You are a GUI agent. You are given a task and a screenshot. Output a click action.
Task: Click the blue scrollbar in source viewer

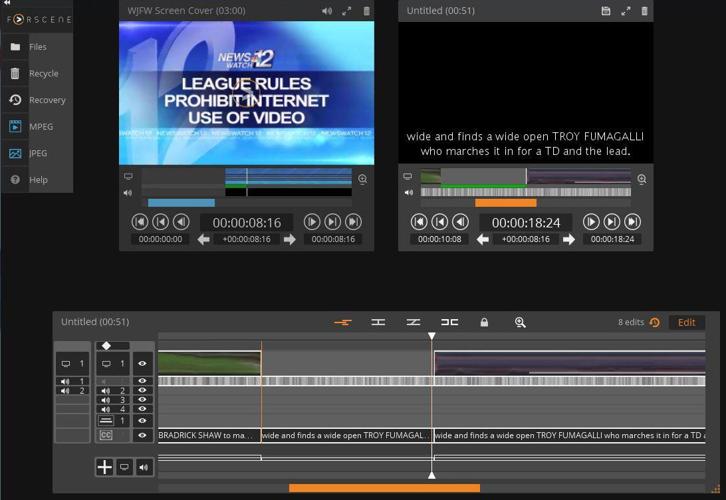pyautogui.click(x=181, y=203)
